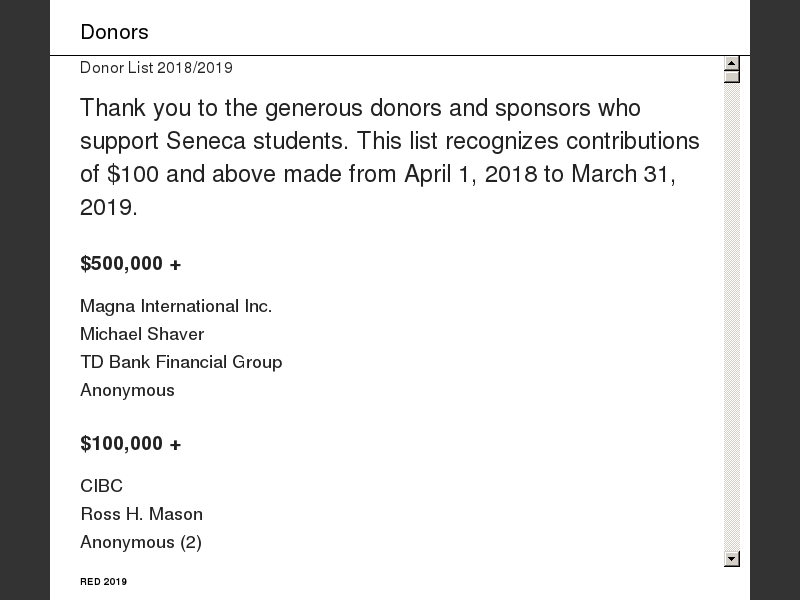This screenshot has width=800, height=600.
Task: Click the Michael Shaver donor name
Action: (x=142, y=334)
